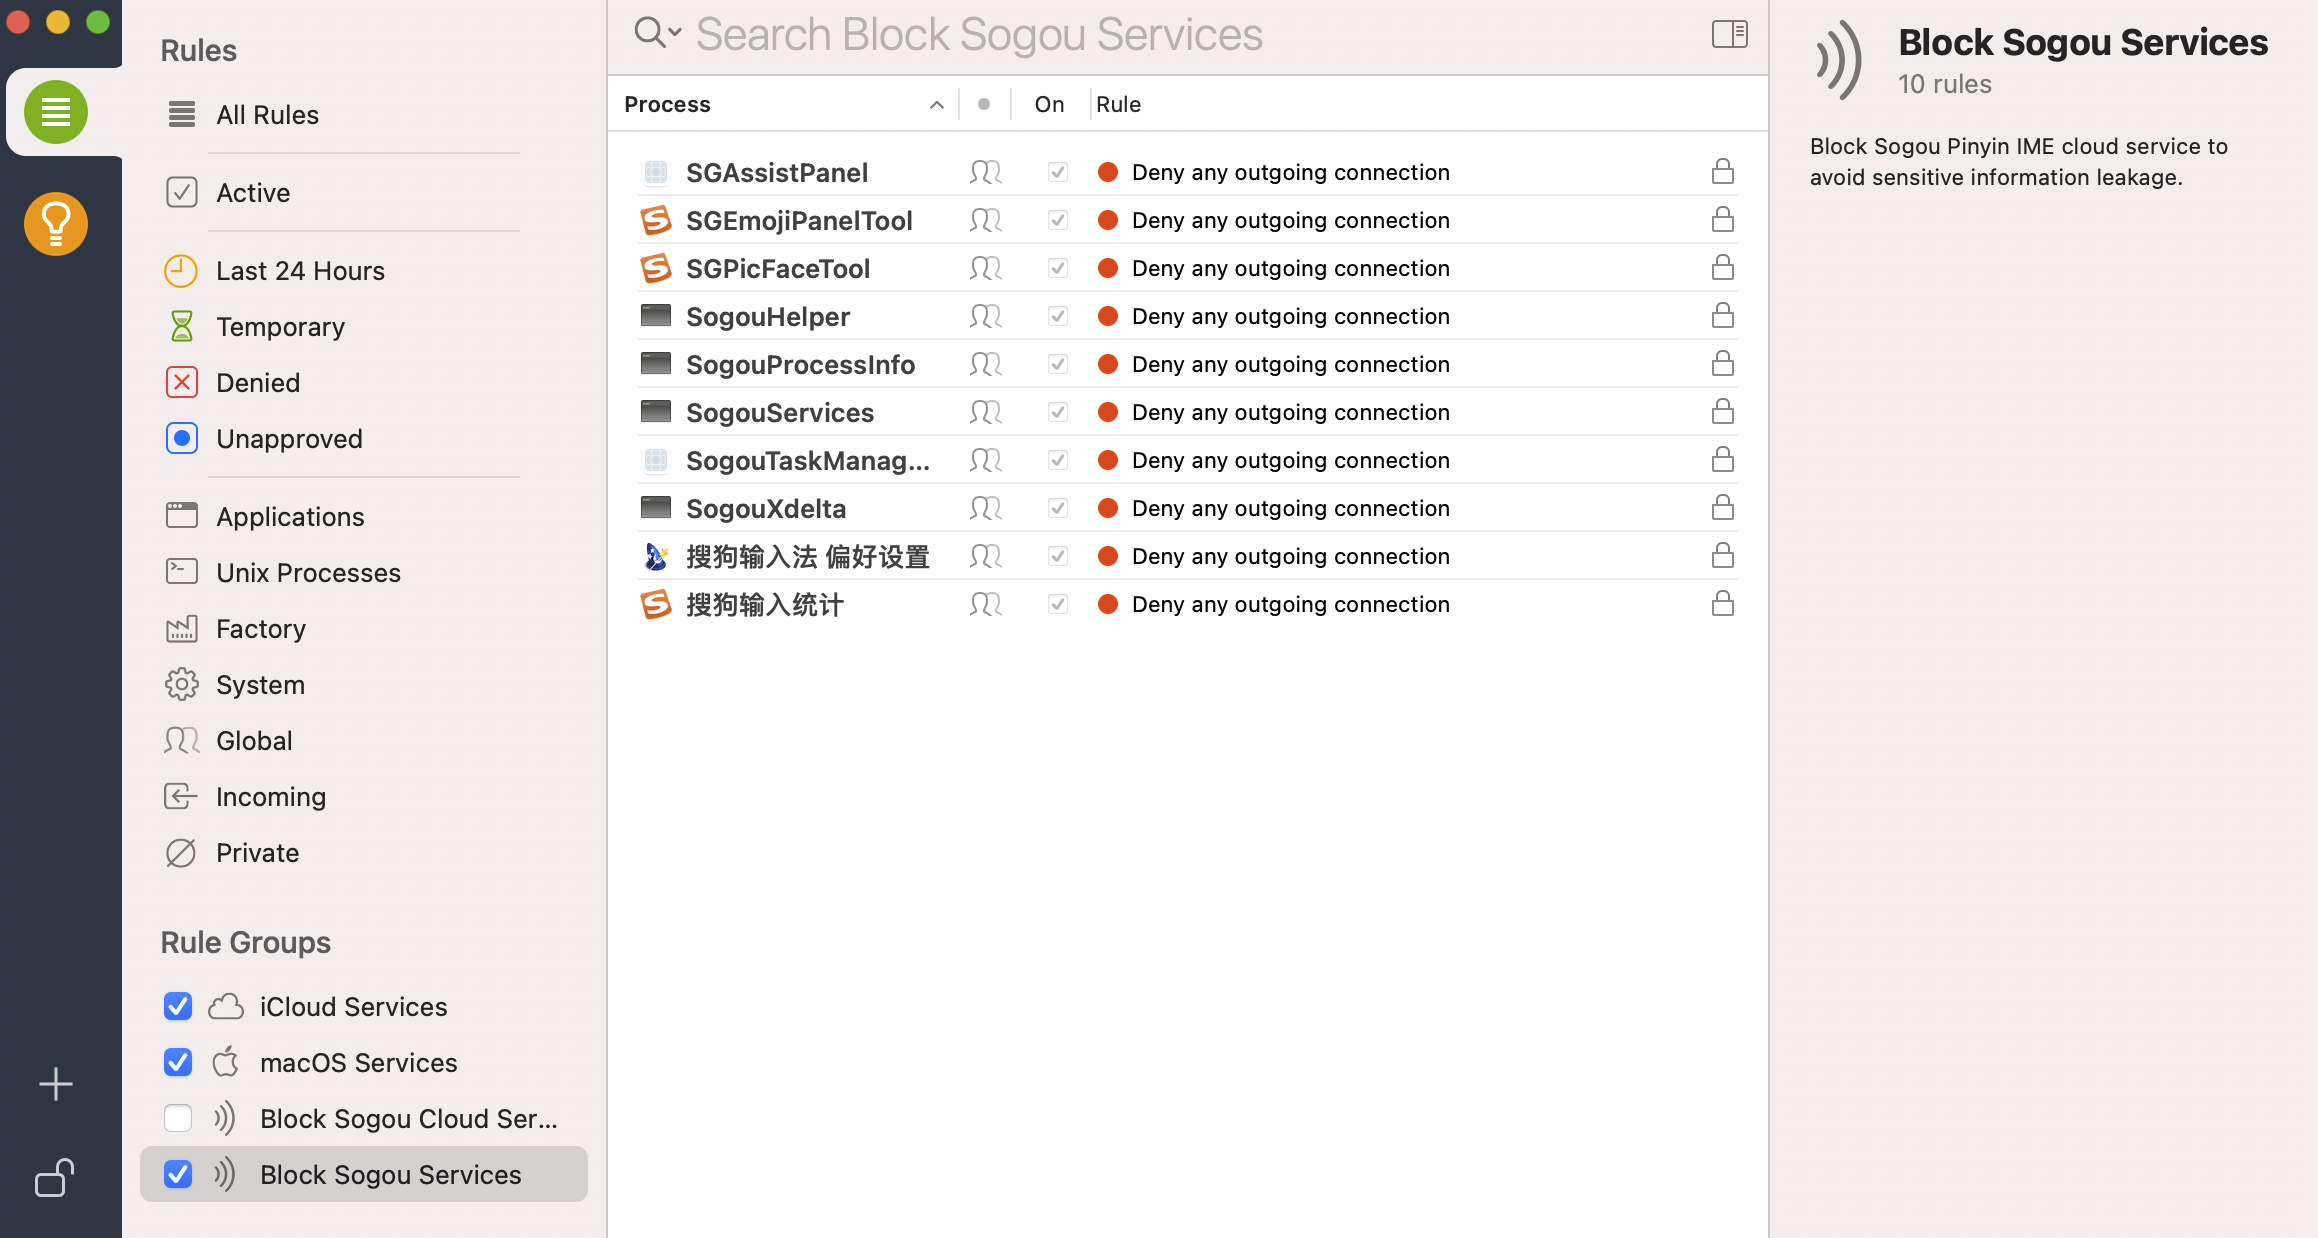The image size is (2318, 1238).
Task: Click the lock icon on SGAssistPanel row
Action: [1722, 172]
